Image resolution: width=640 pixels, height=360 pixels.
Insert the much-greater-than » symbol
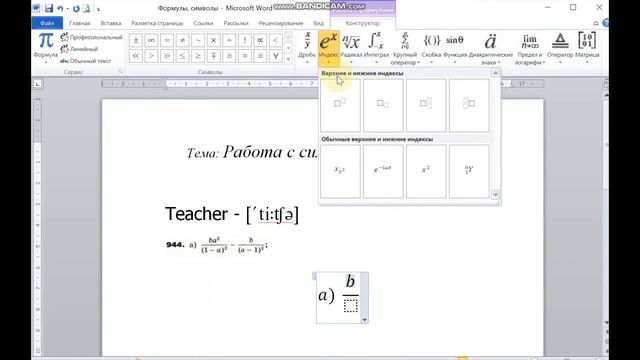167,56
